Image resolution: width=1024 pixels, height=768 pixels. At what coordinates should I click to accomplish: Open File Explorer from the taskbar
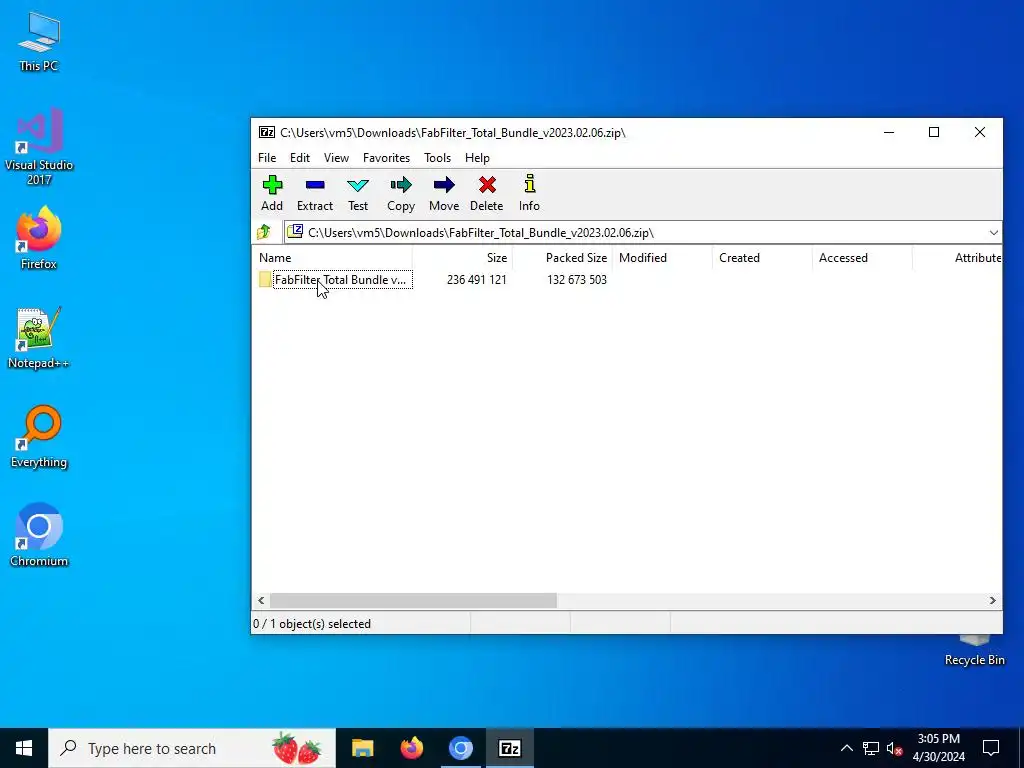(x=362, y=748)
